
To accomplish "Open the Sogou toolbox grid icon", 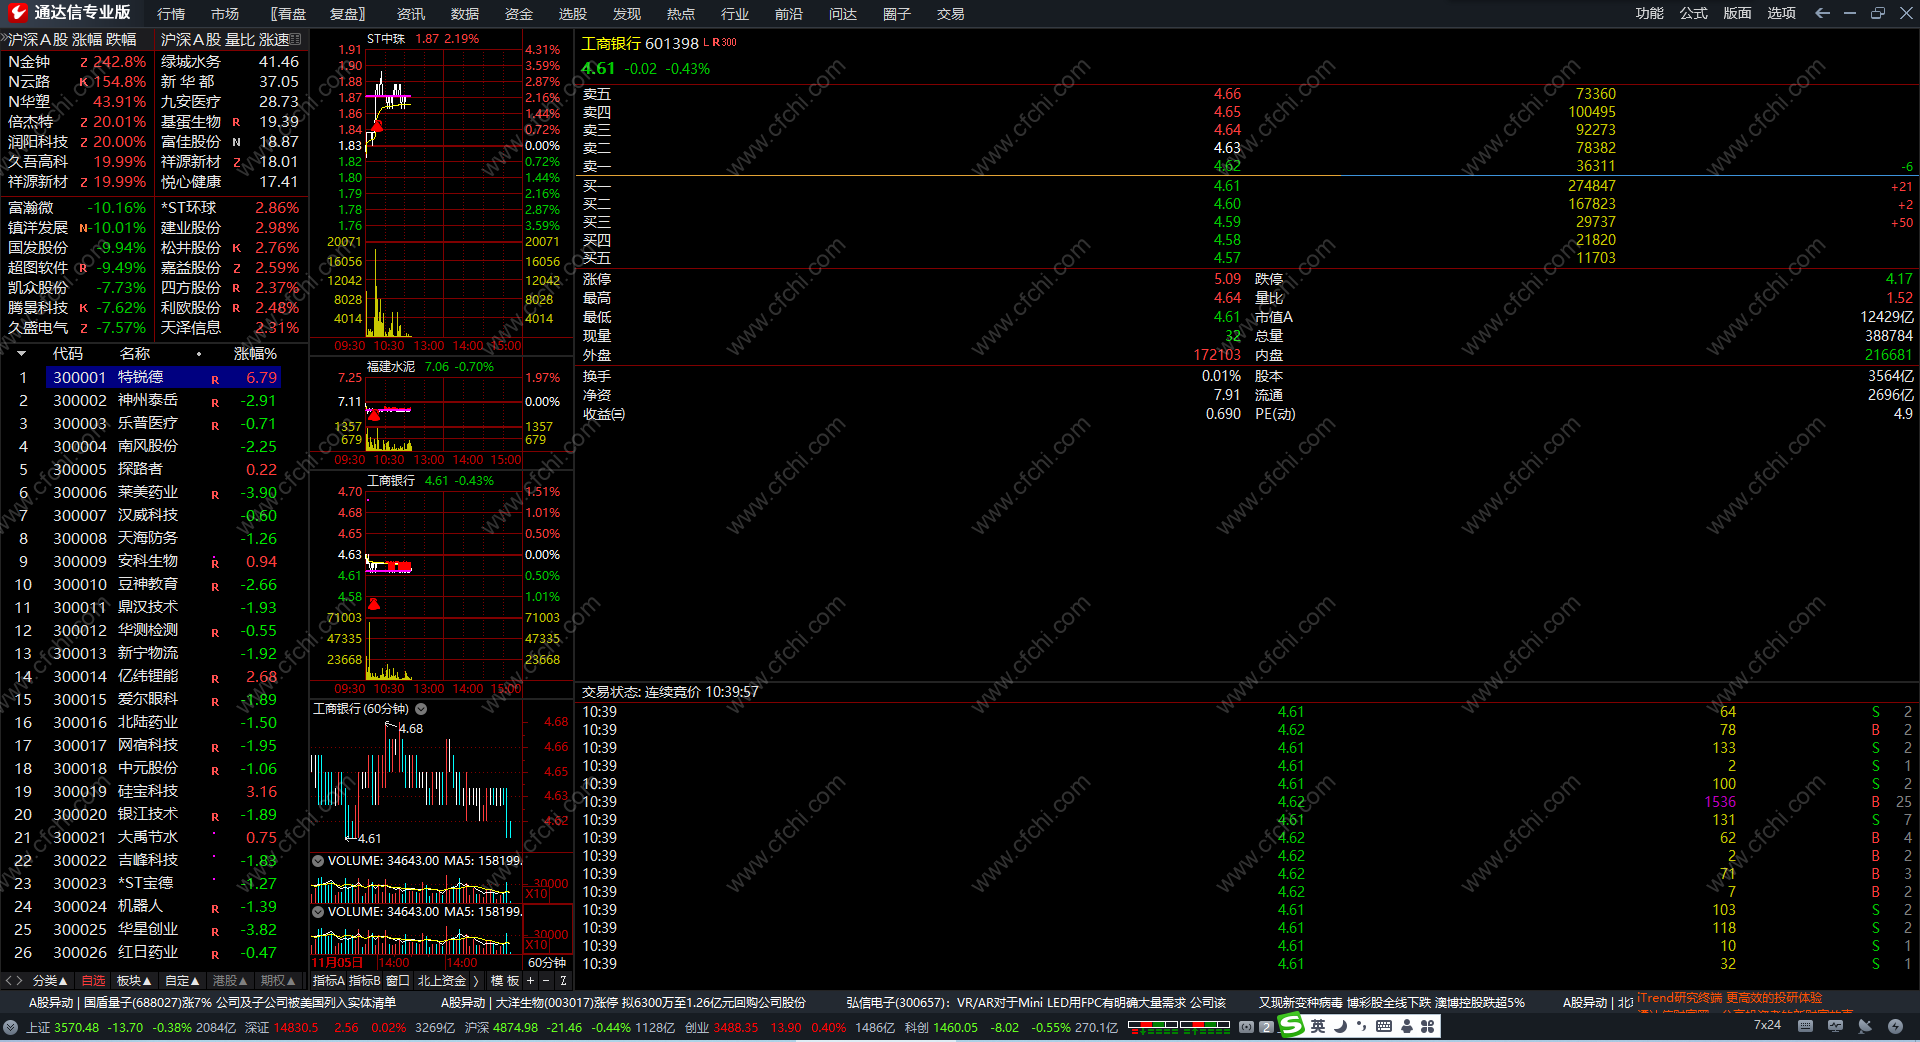I will click(x=1427, y=1026).
